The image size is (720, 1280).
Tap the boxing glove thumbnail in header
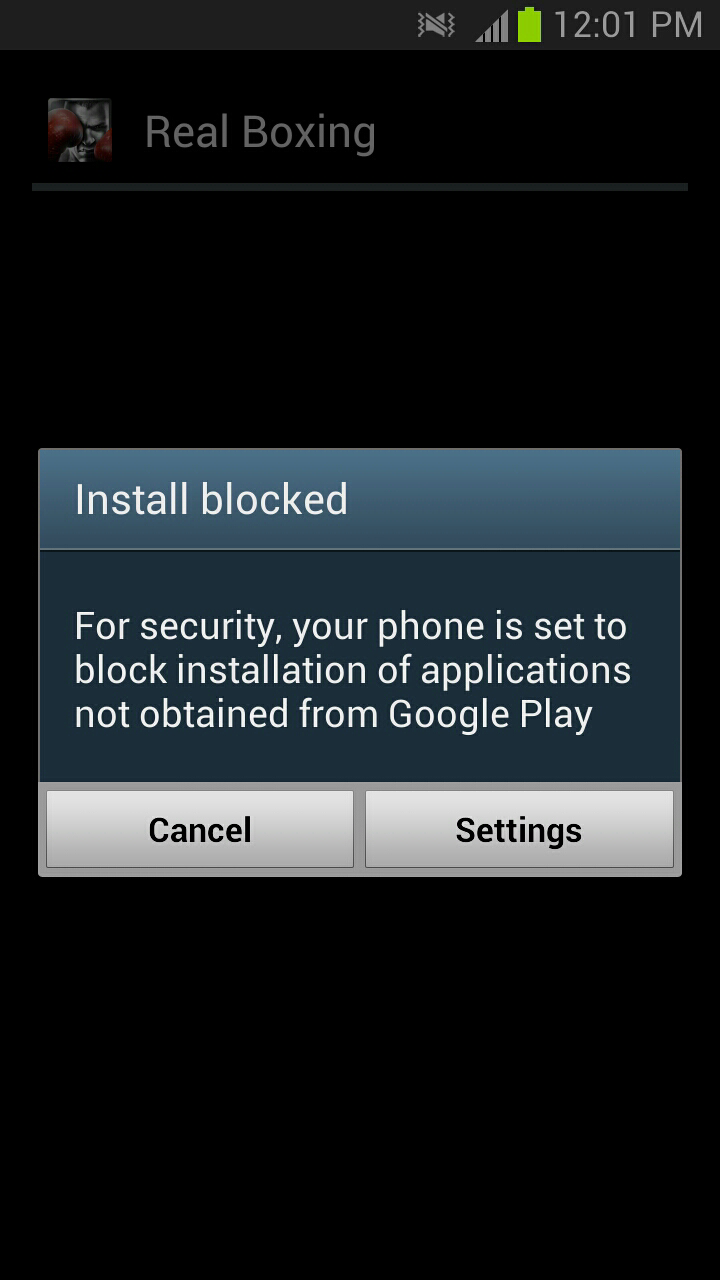79,131
